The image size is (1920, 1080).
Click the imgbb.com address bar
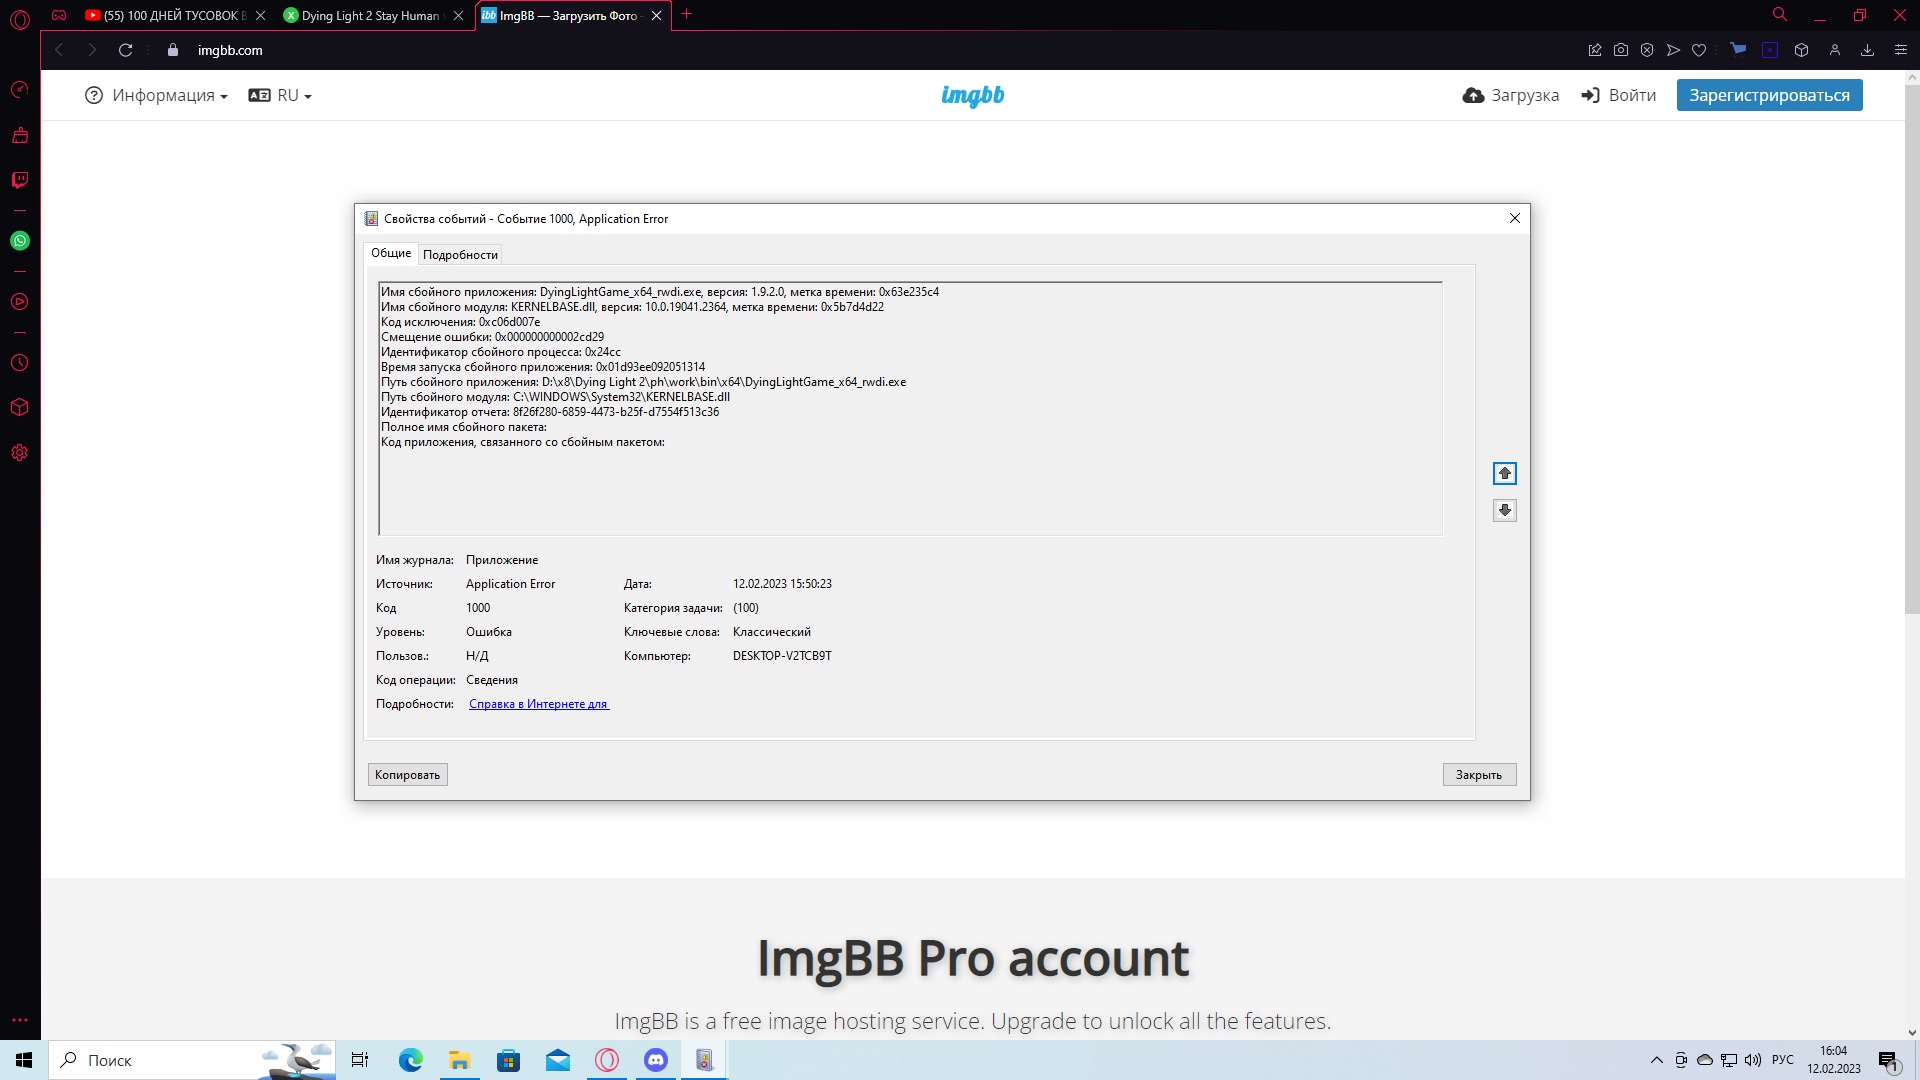point(230,50)
